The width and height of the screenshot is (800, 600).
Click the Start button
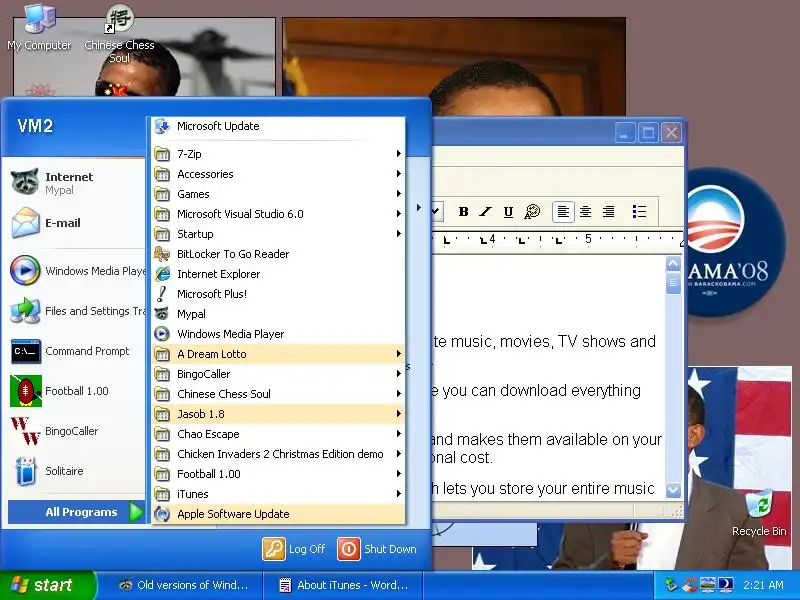[x=47, y=585]
